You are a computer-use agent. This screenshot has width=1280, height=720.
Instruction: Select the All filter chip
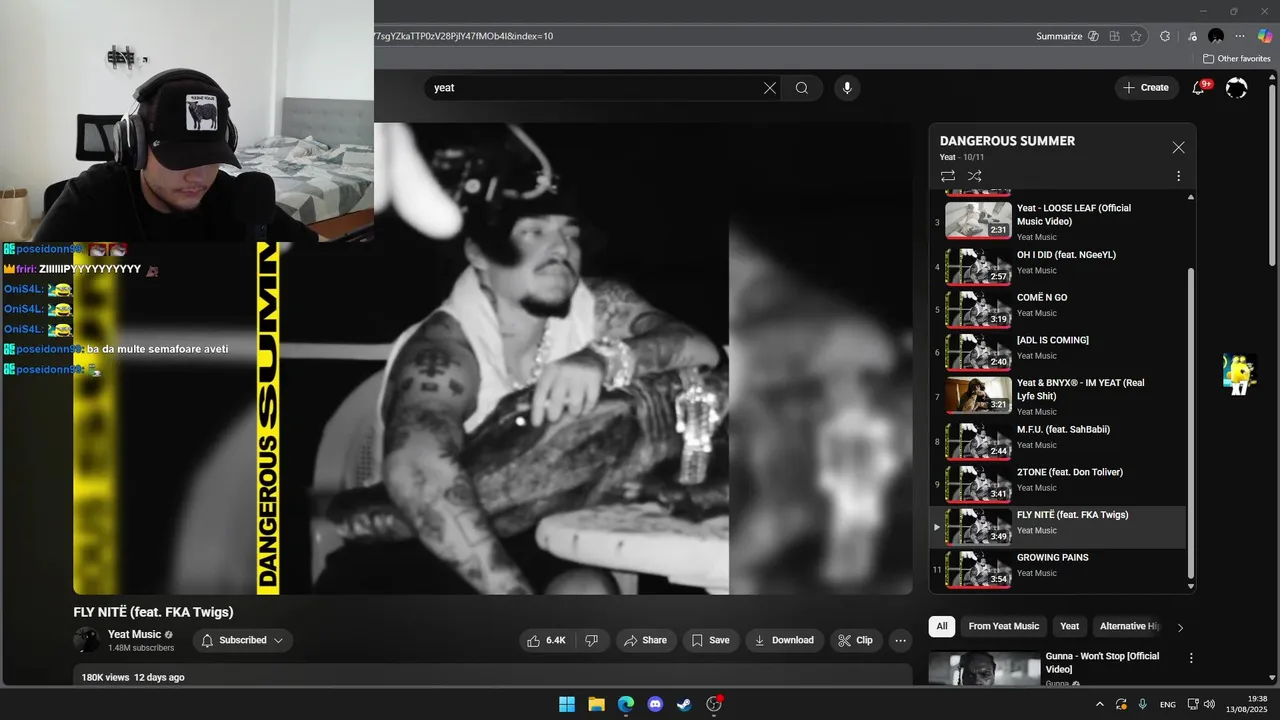(942, 626)
